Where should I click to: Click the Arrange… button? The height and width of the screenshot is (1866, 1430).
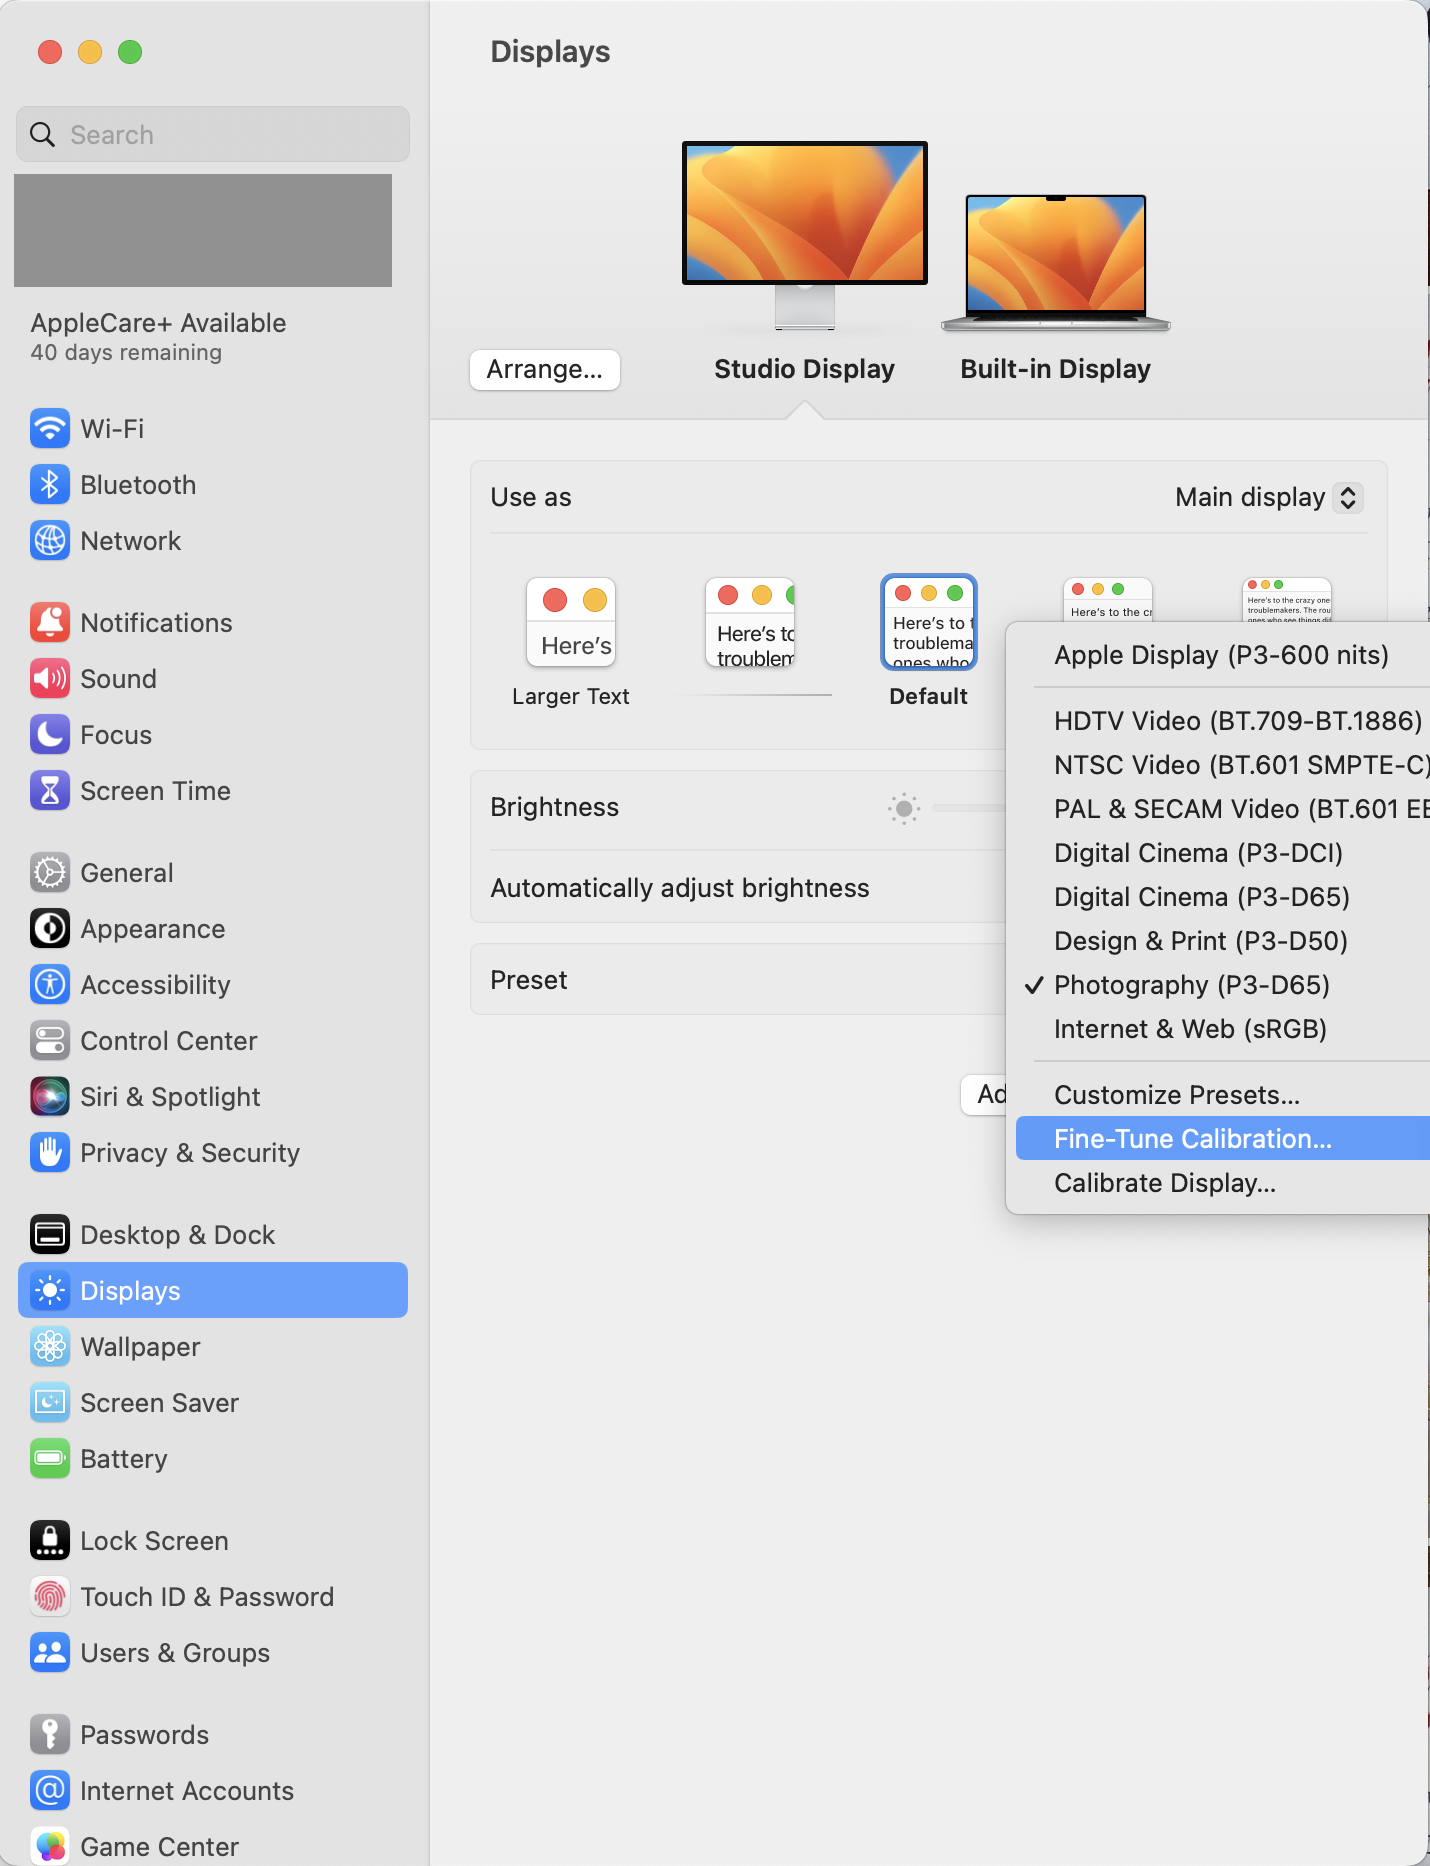(x=545, y=370)
